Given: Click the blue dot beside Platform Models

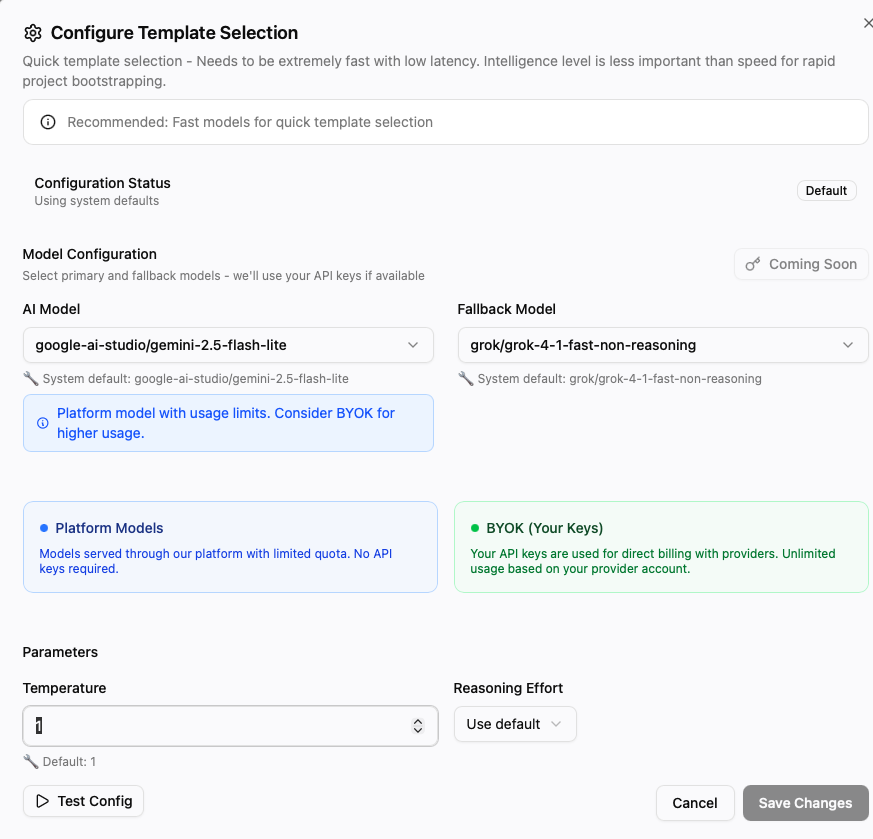Looking at the screenshot, I should click(x=44, y=528).
